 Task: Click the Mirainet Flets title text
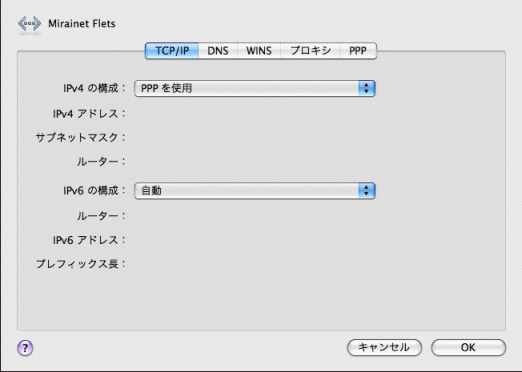click(82, 24)
